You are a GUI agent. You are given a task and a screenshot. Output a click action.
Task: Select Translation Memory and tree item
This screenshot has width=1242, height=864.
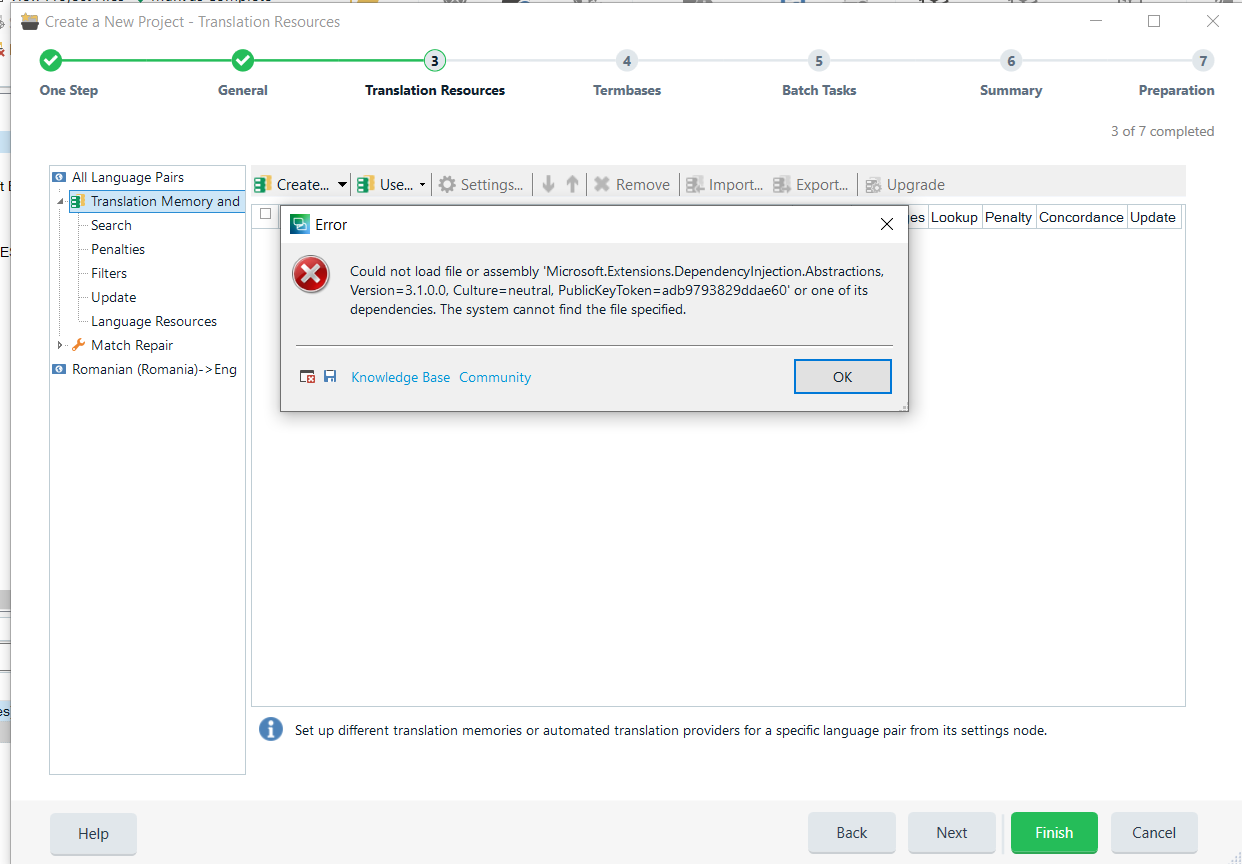(x=166, y=201)
